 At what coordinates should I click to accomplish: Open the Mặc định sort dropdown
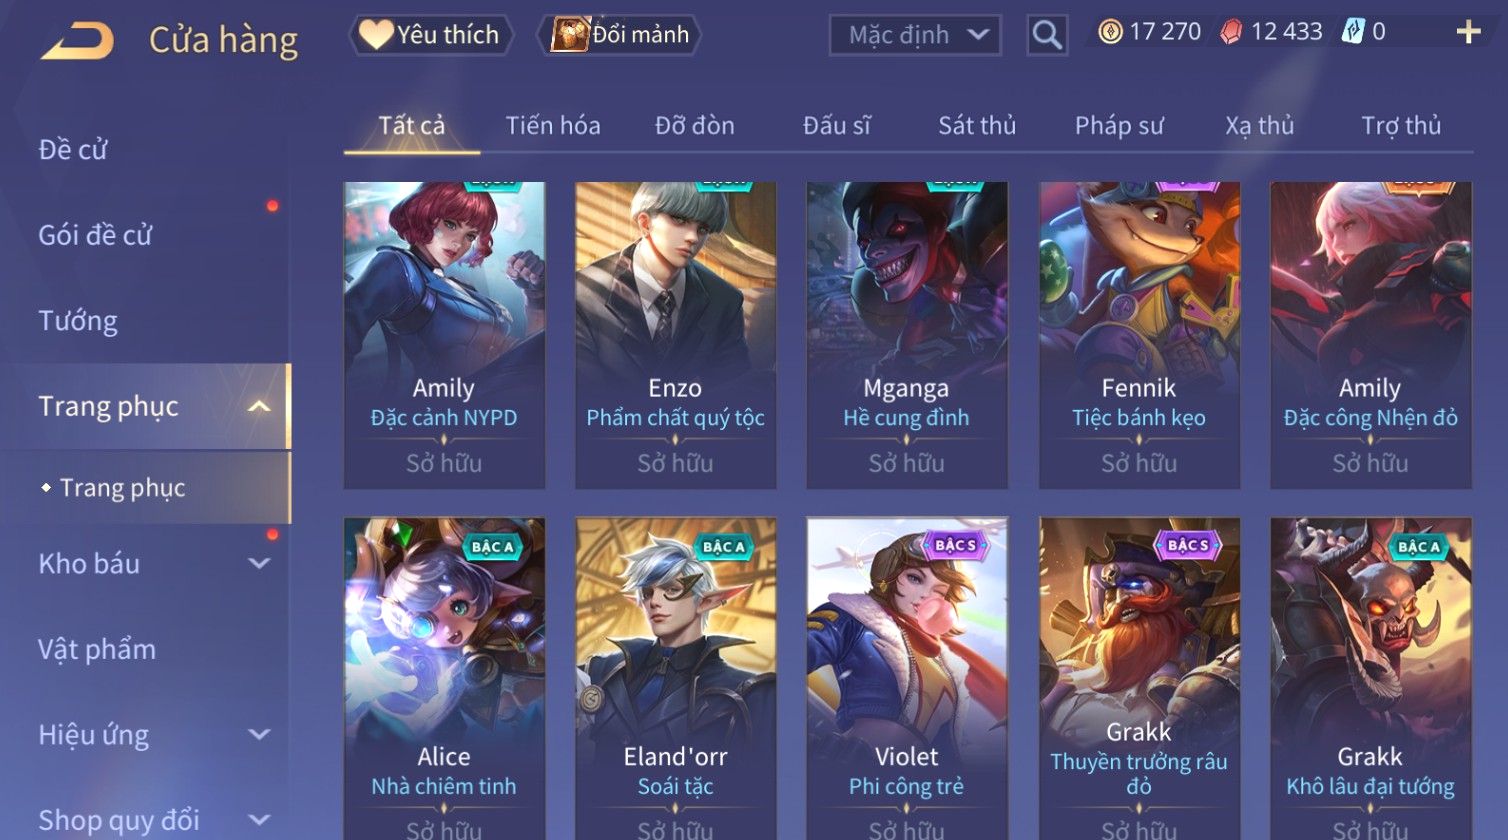tap(915, 35)
